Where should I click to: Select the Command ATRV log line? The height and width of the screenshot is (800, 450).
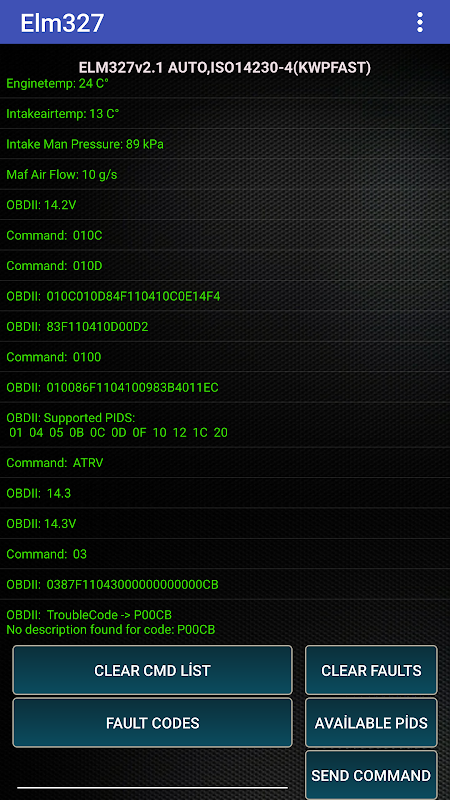[x=225, y=463]
